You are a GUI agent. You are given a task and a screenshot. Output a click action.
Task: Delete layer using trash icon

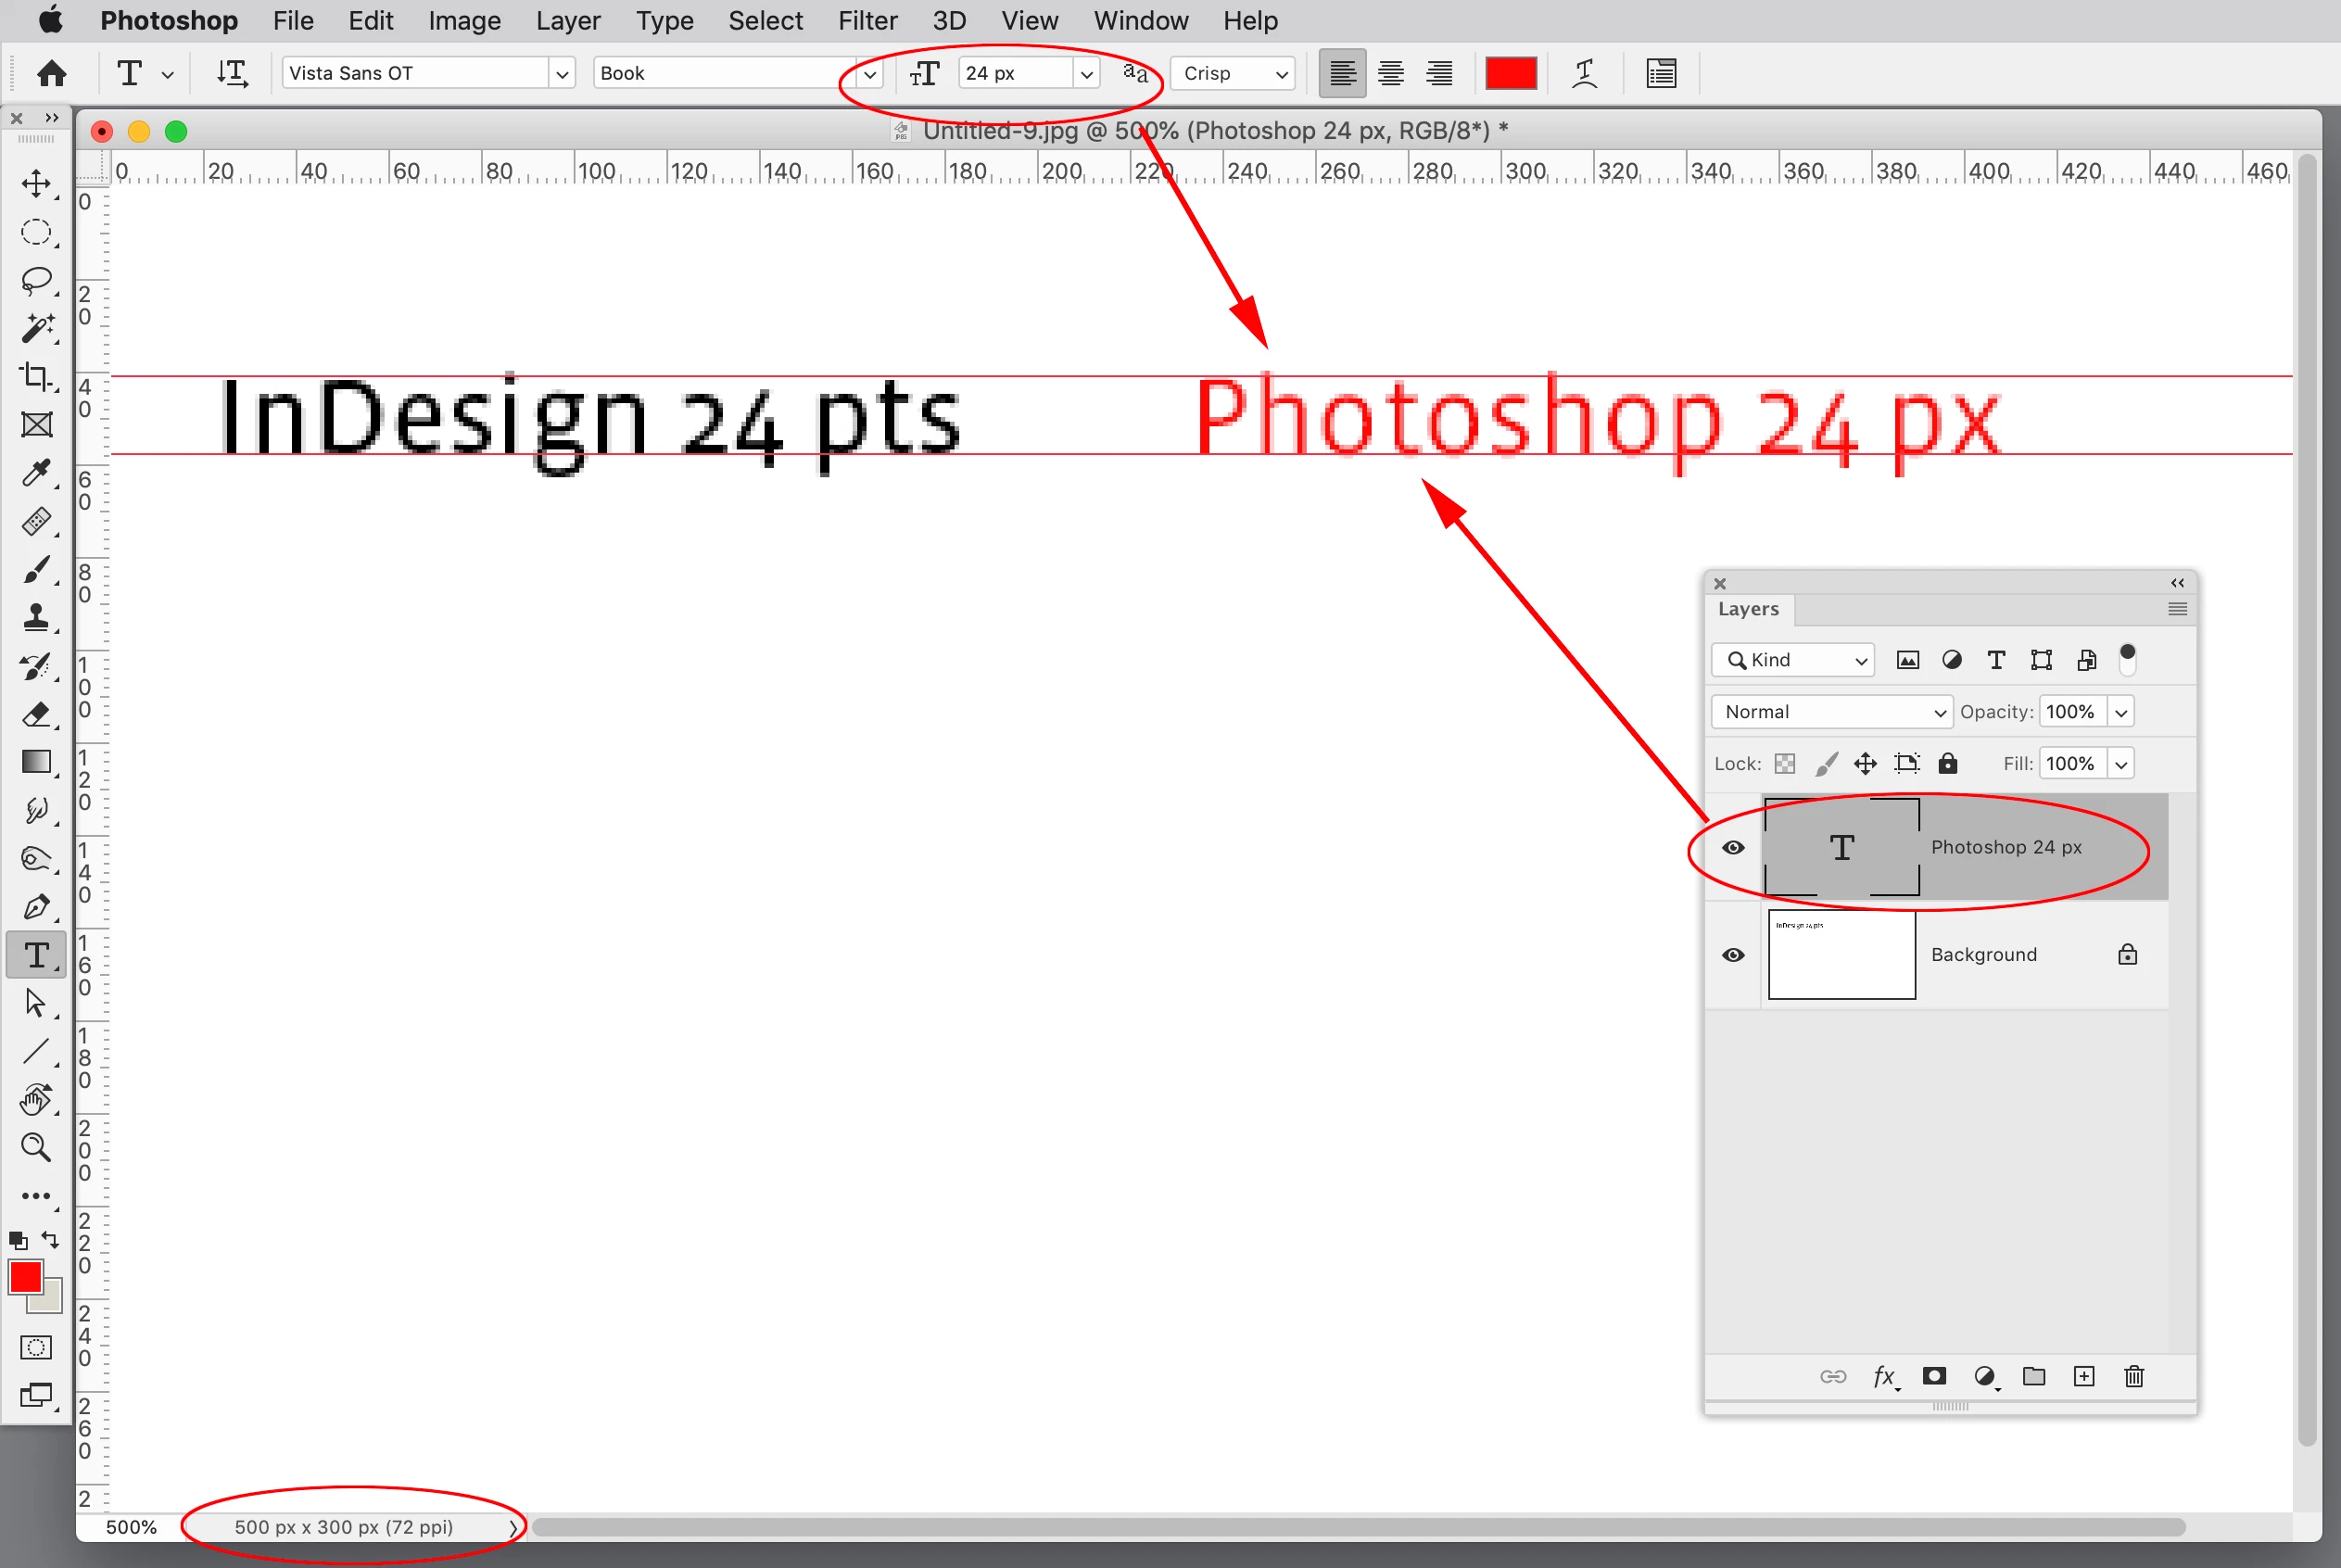click(x=2134, y=1376)
